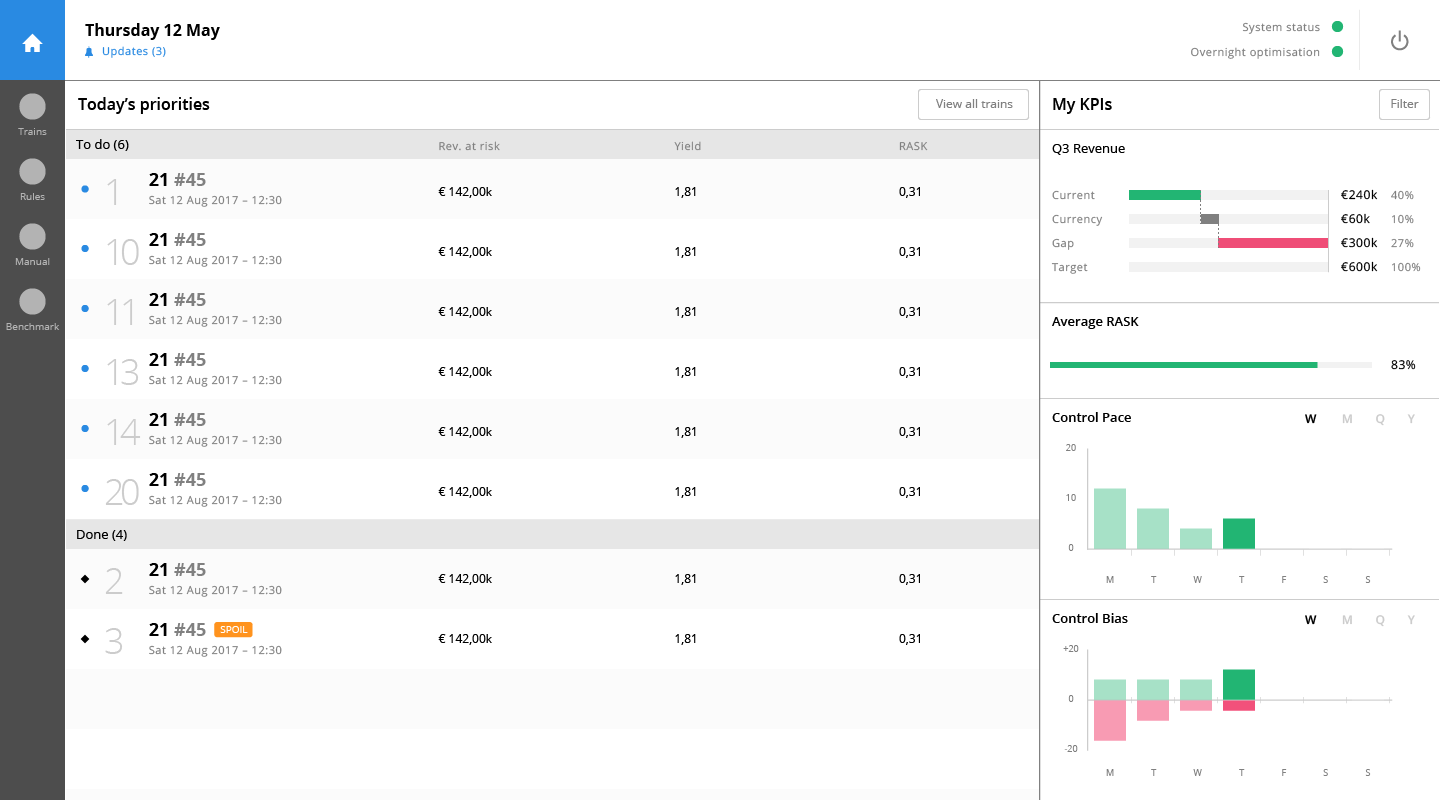The width and height of the screenshot is (1440, 800).
Task: Click the SPOIL tag on row 3
Action: [x=233, y=630]
